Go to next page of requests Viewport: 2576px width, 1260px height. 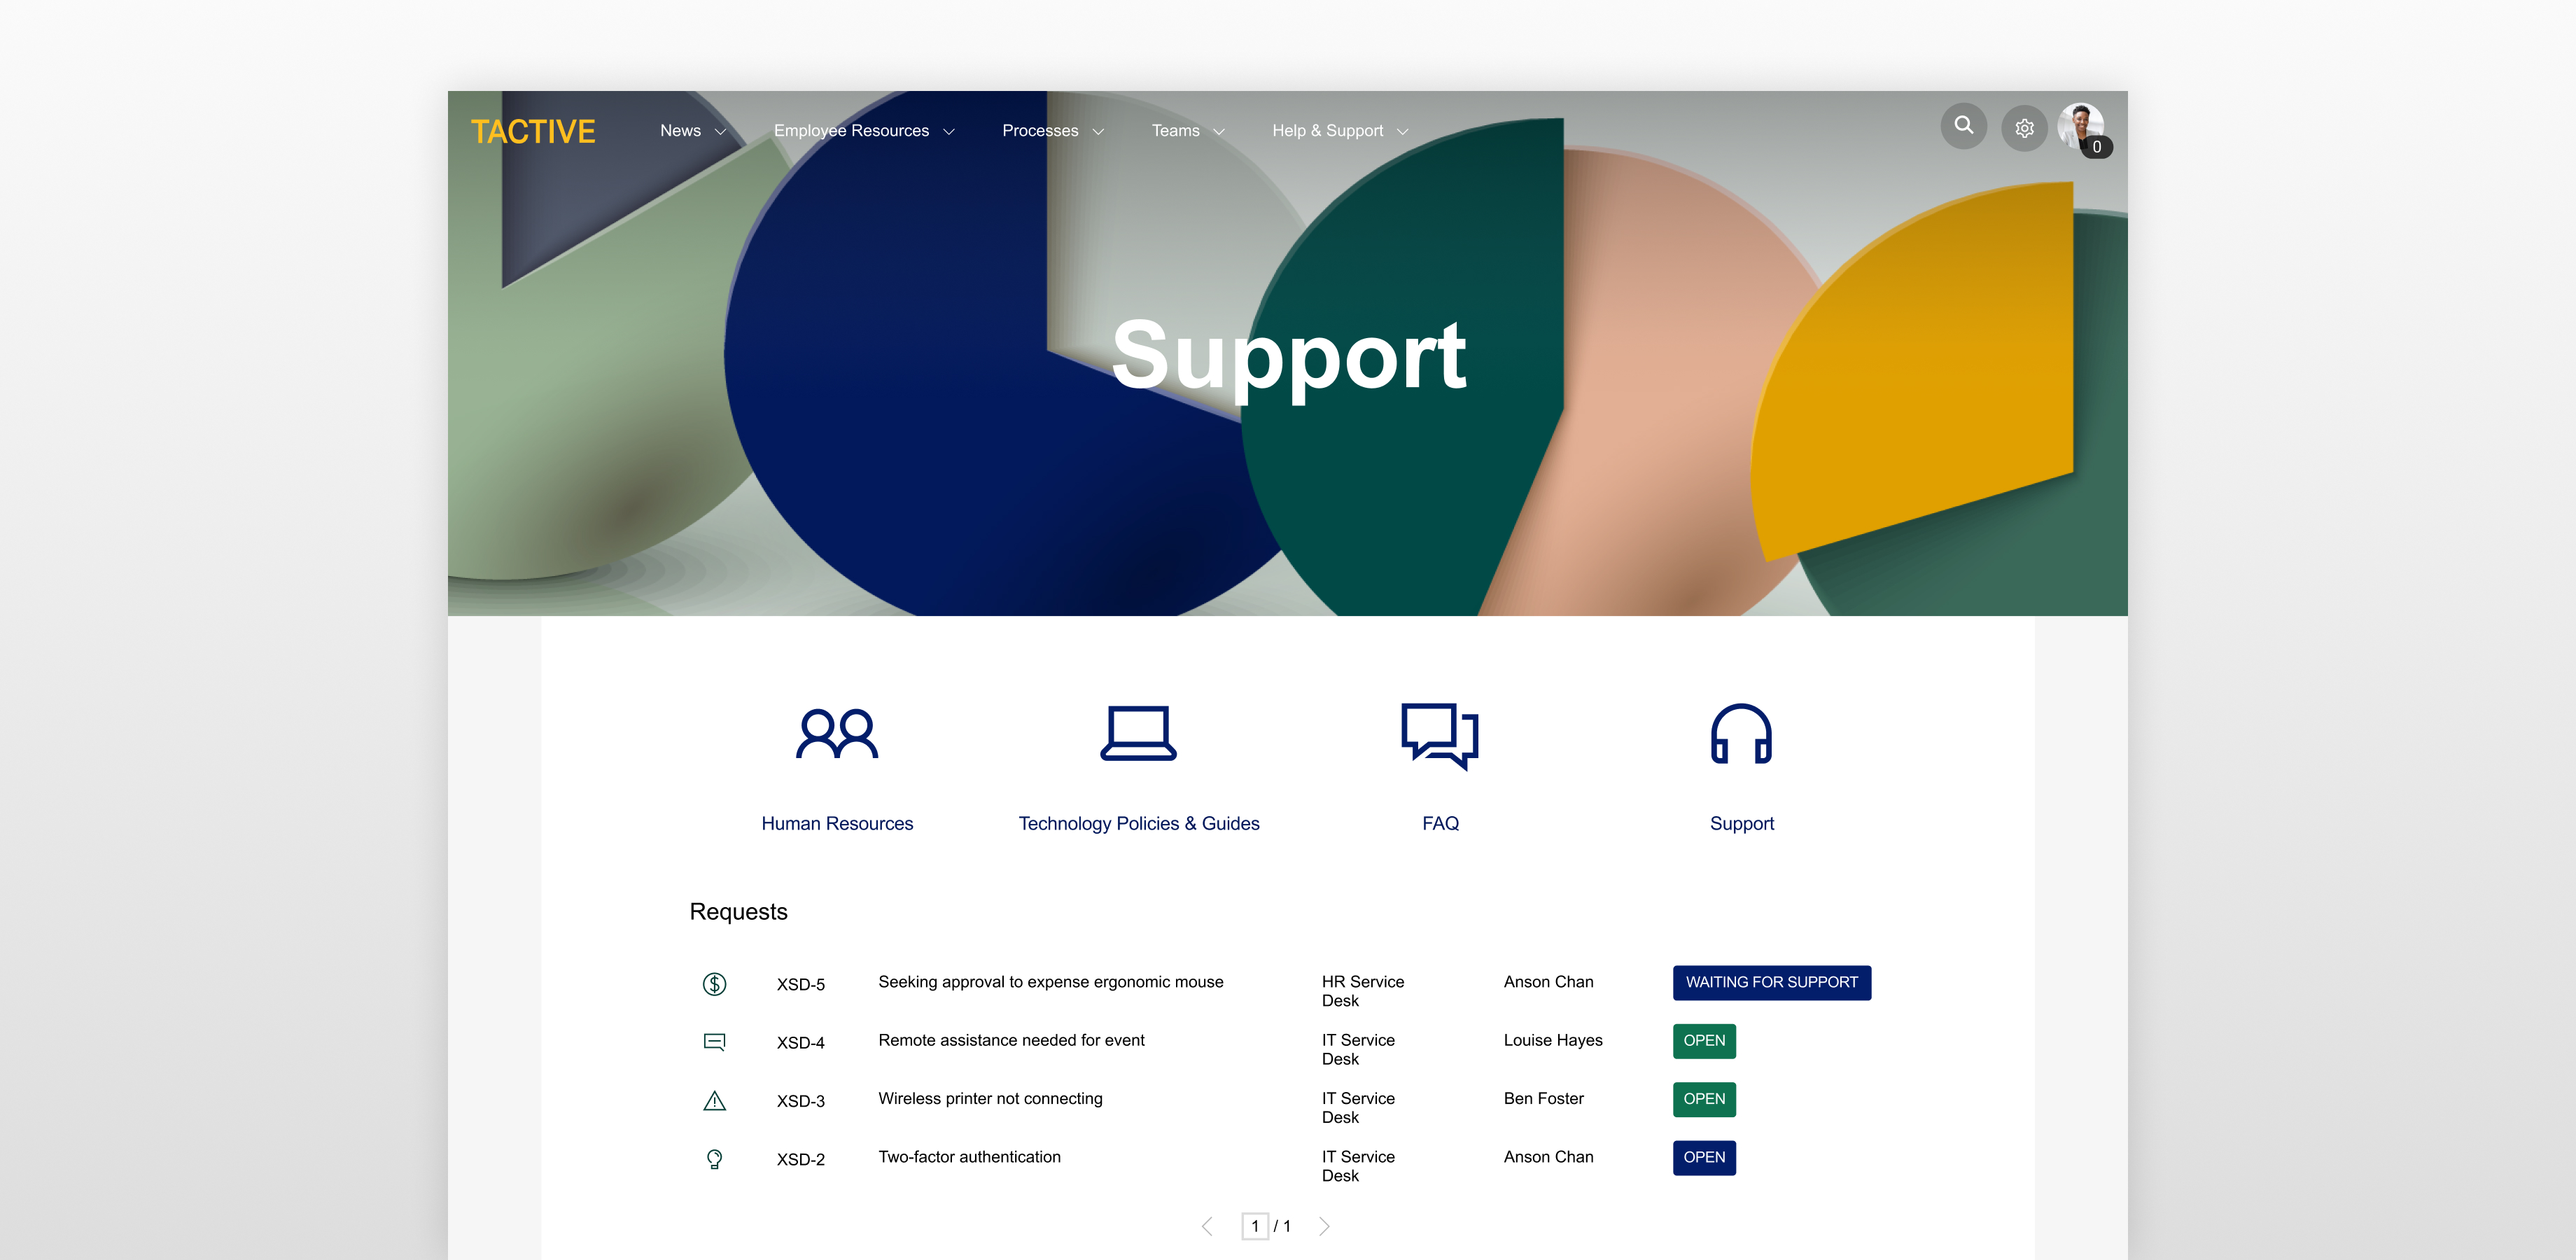1324,1226
